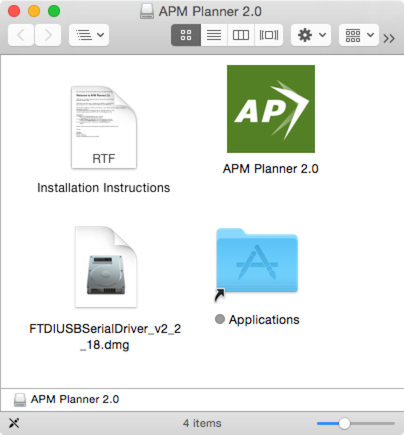Click the tools icon in status bar
This screenshot has width=404, height=435.
coord(14,423)
